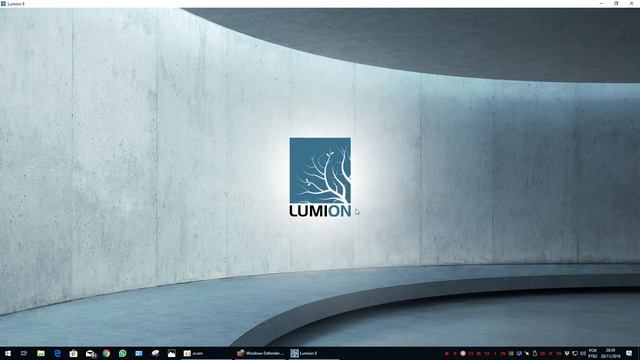Viewport: 640px width, 360px height.
Task: Open the Photos app taskbar icon
Action: (171, 353)
